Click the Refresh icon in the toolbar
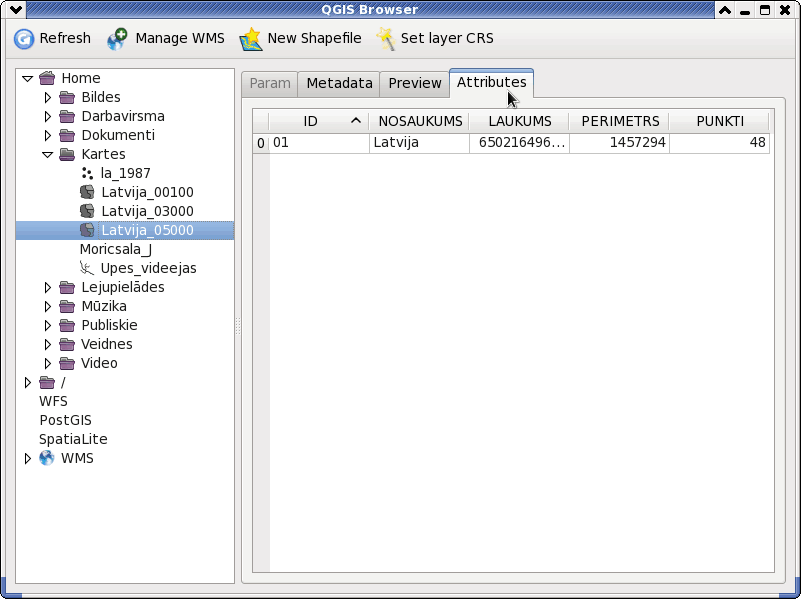The image size is (801, 599). 23,39
